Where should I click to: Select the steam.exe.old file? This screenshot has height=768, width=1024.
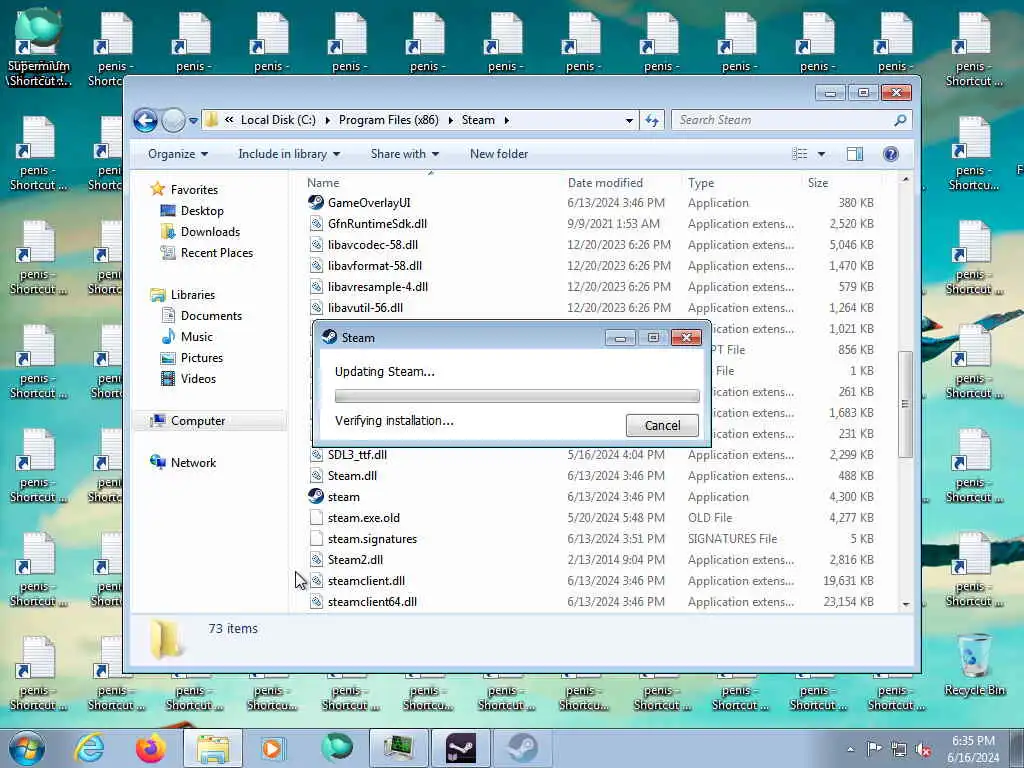(x=364, y=518)
